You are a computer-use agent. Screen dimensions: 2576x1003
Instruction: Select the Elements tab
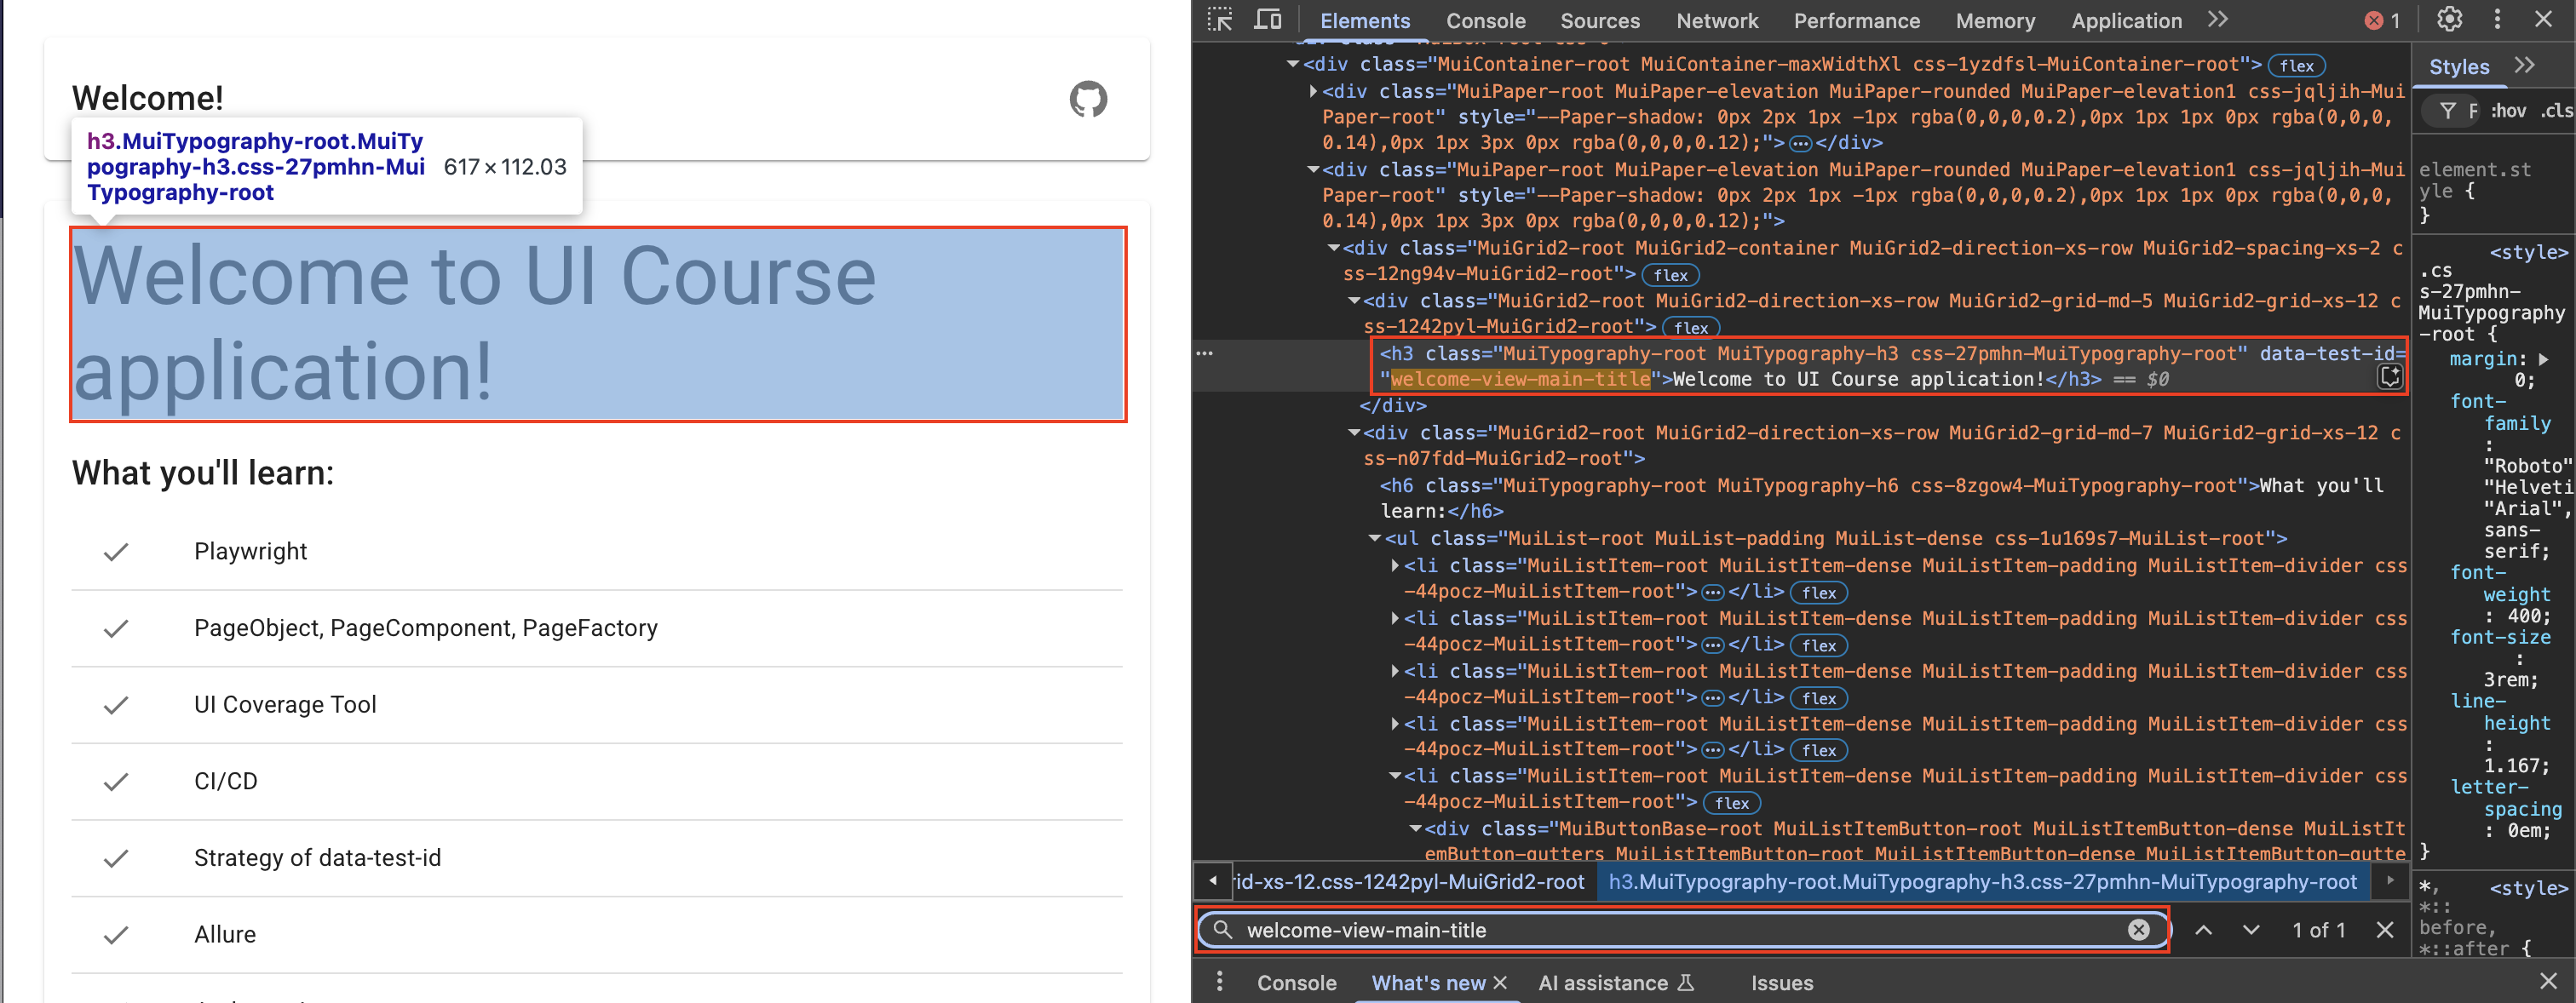[x=1364, y=21]
